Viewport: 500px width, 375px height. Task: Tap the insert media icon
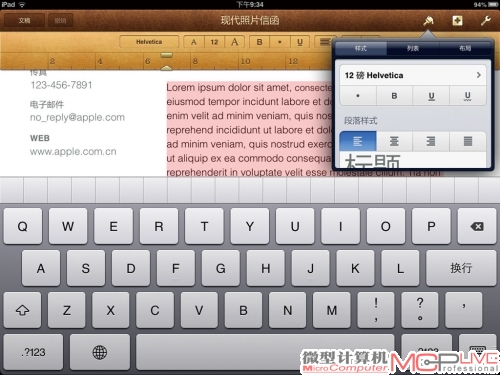(x=457, y=21)
